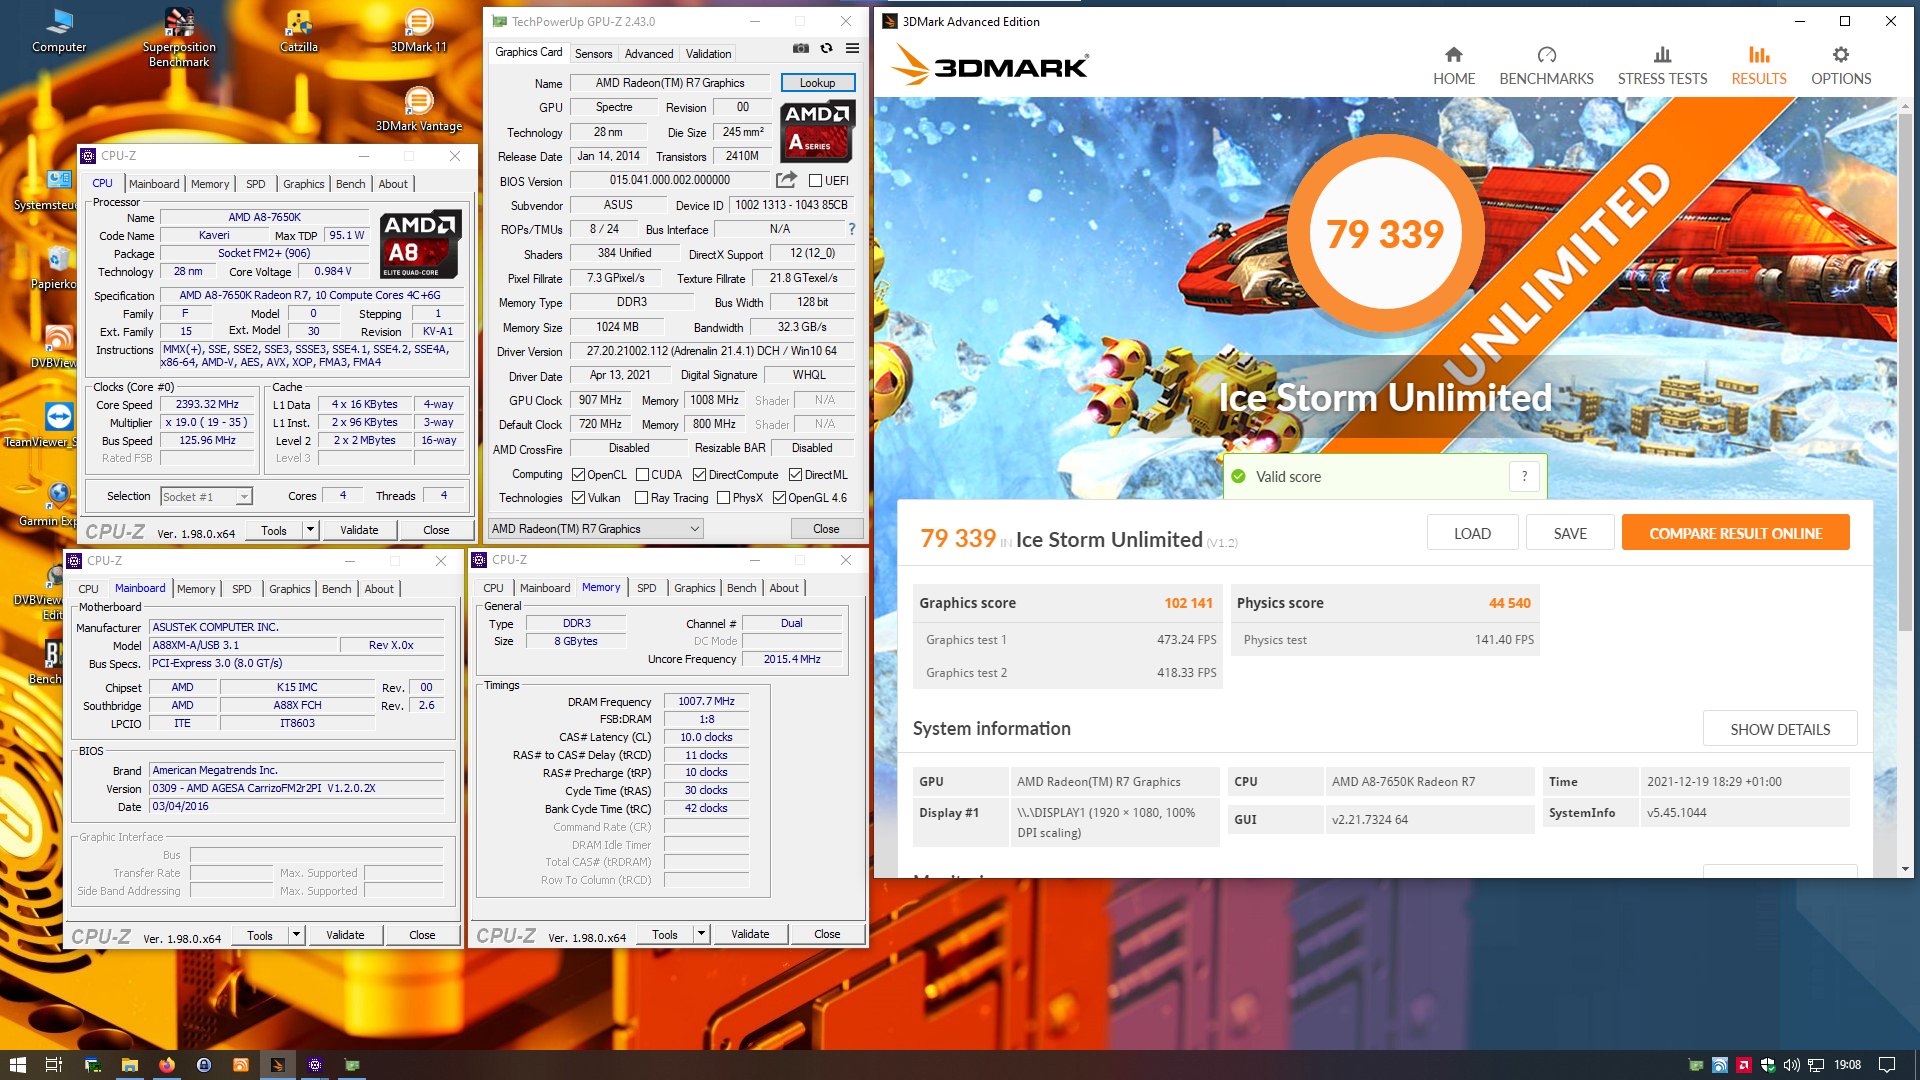Switch to Sensors tab in GPU-Z

coord(593,54)
